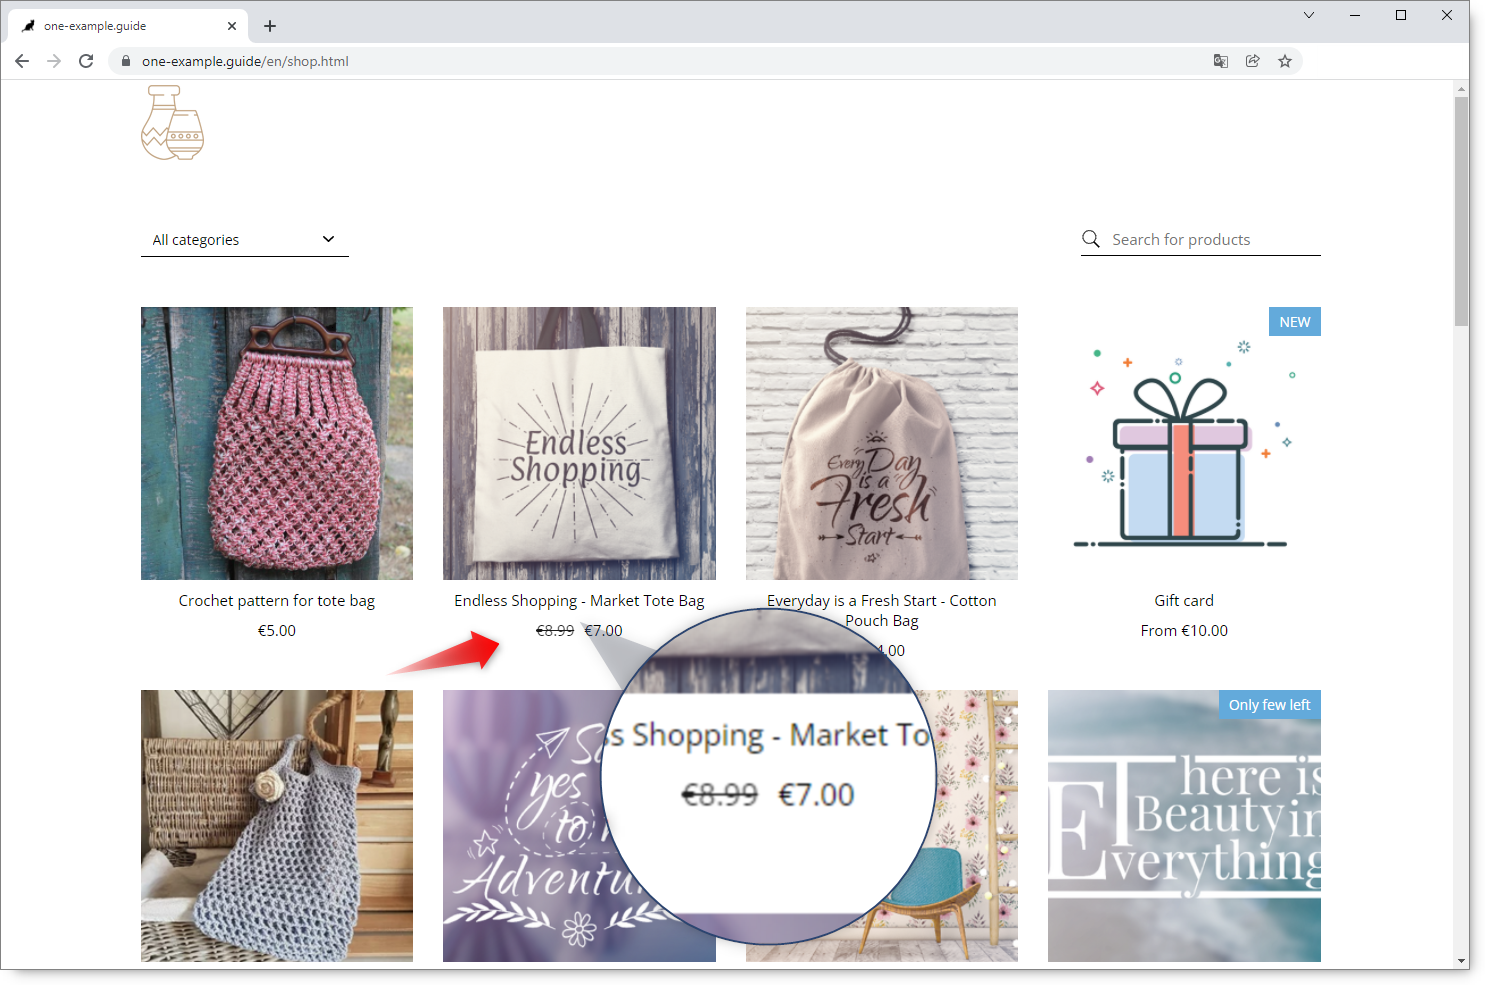This screenshot has width=1485, height=985.
Task: Click the page scroll down arrow
Action: pyautogui.click(x=1461, y=961)
